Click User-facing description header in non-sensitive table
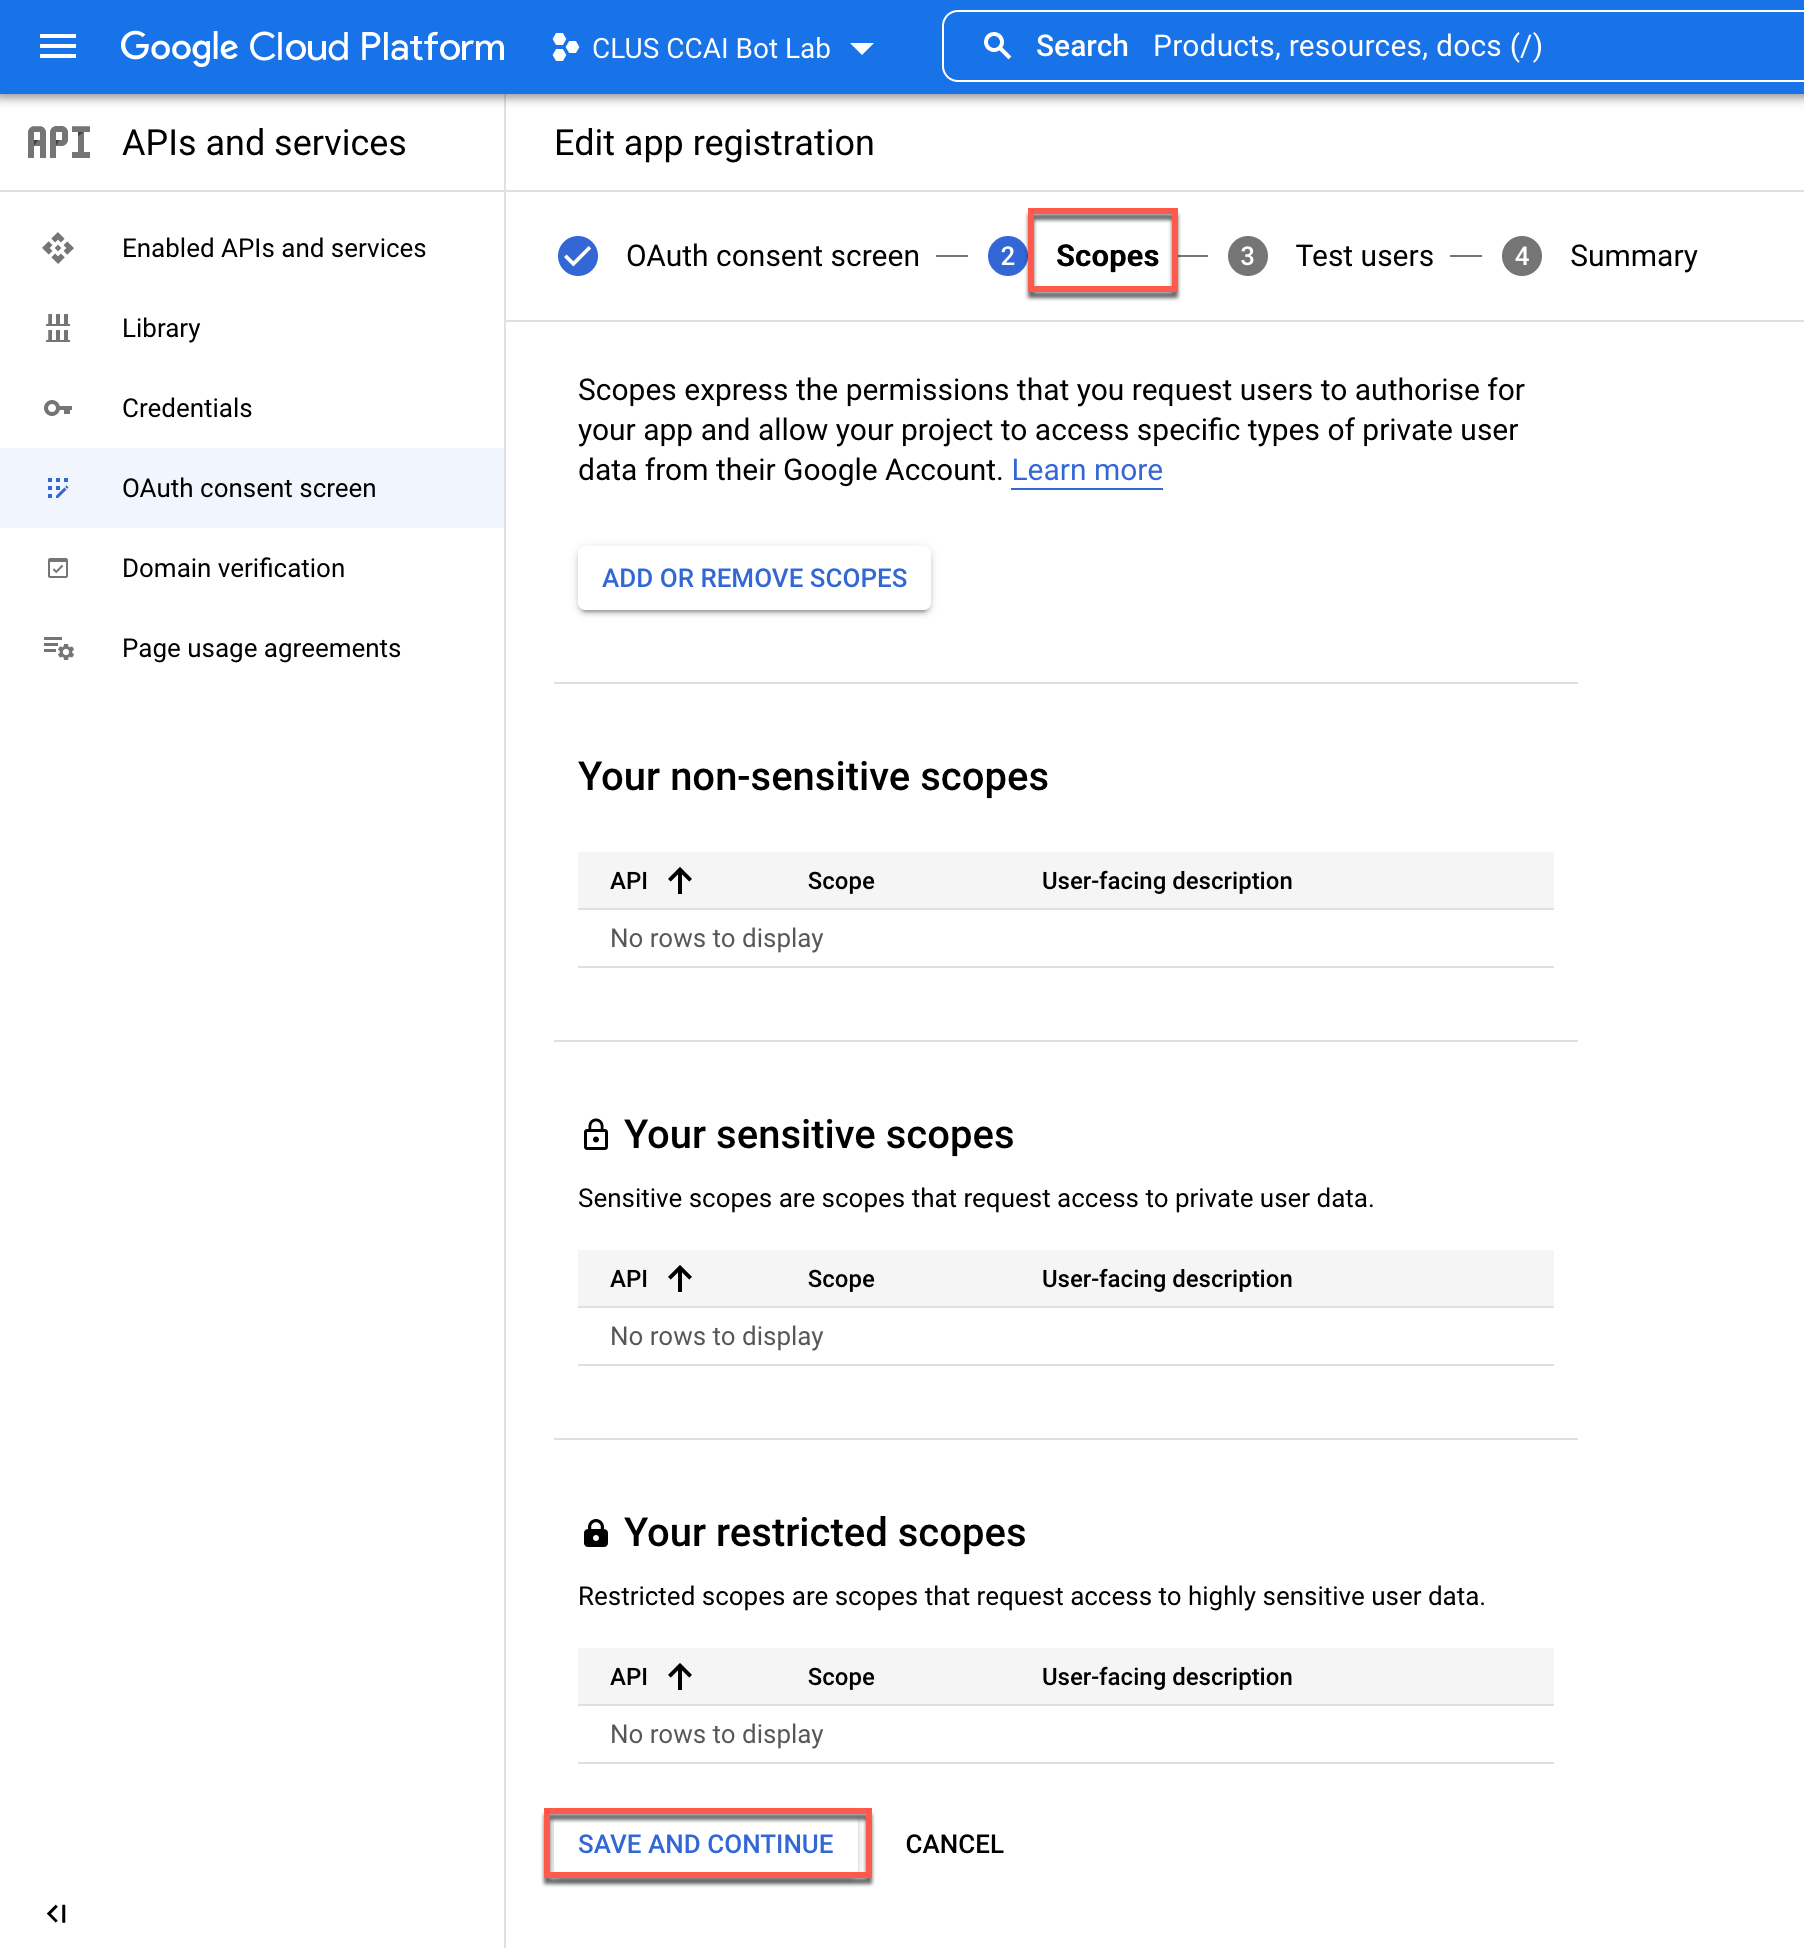1804x1948 pixels. [1167, 881]
